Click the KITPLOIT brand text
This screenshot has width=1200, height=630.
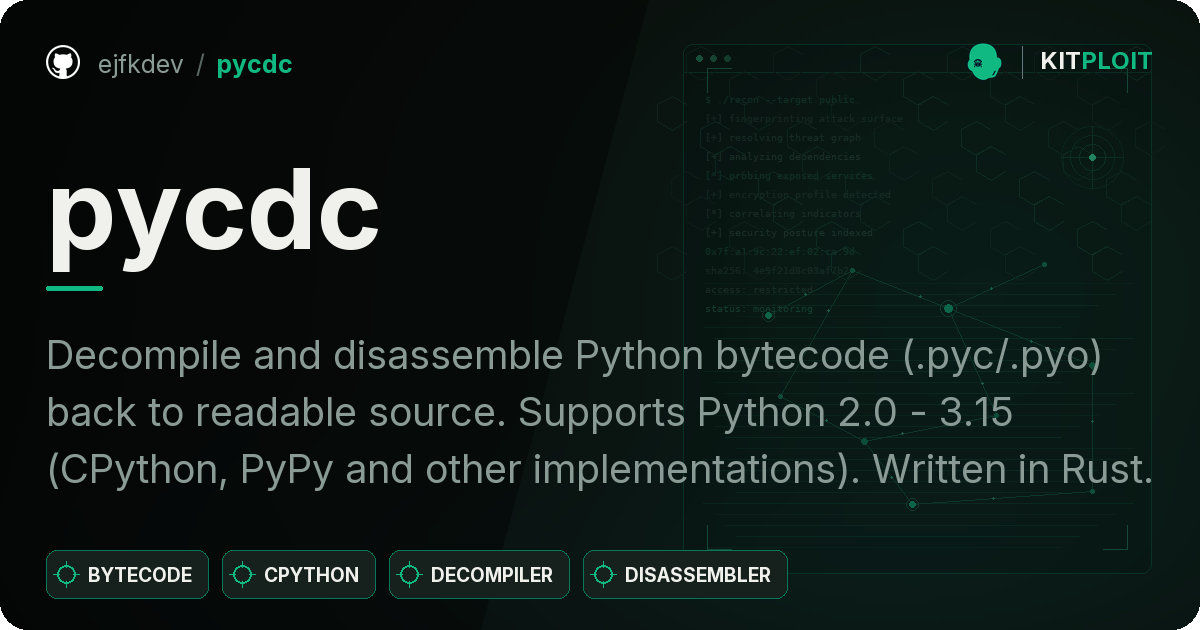[1096, 62]
